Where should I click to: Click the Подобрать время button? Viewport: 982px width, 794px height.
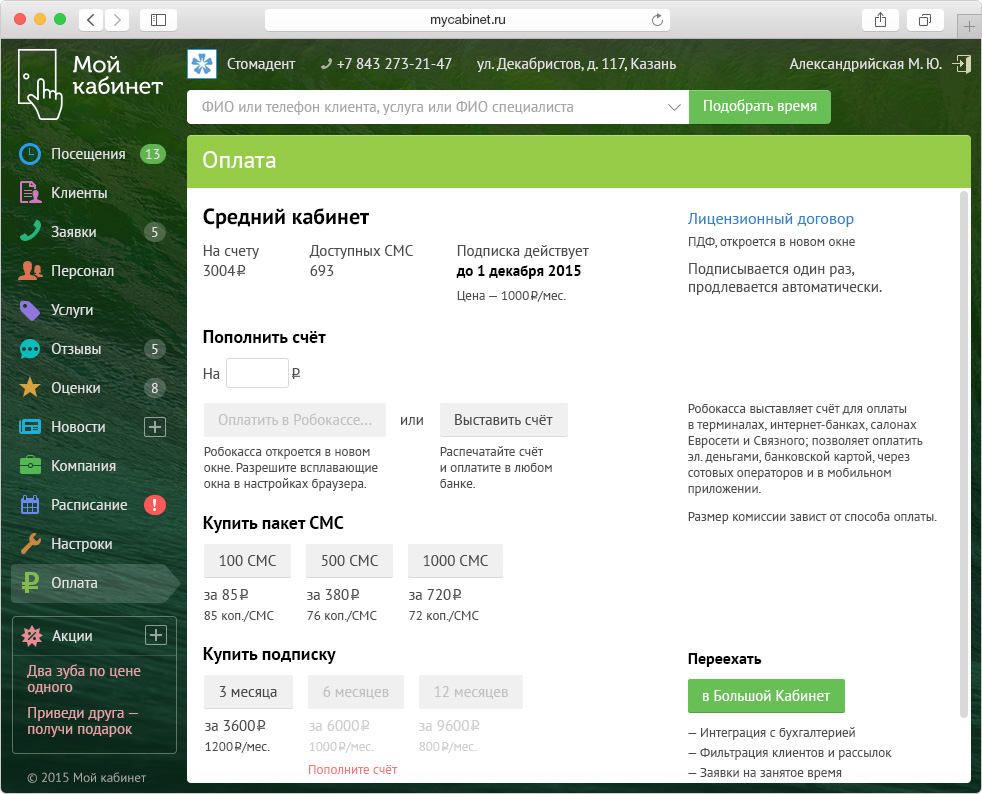760,106
